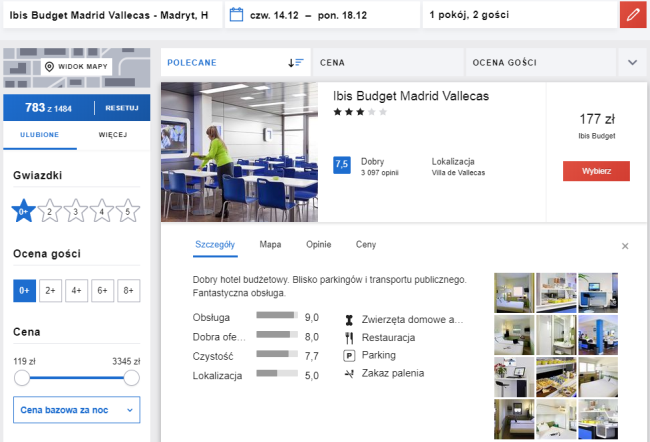650x442 pixels.
Task: Close the hotel details panel
Action: 625,246
